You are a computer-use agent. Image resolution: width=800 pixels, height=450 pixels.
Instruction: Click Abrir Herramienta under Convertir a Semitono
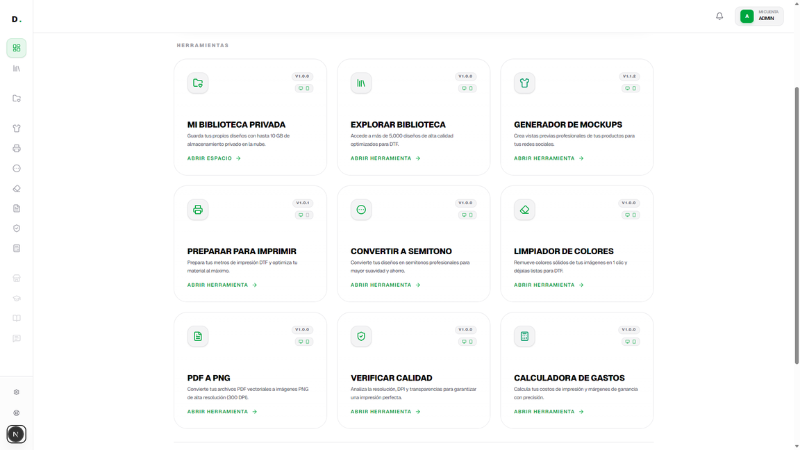385,285
